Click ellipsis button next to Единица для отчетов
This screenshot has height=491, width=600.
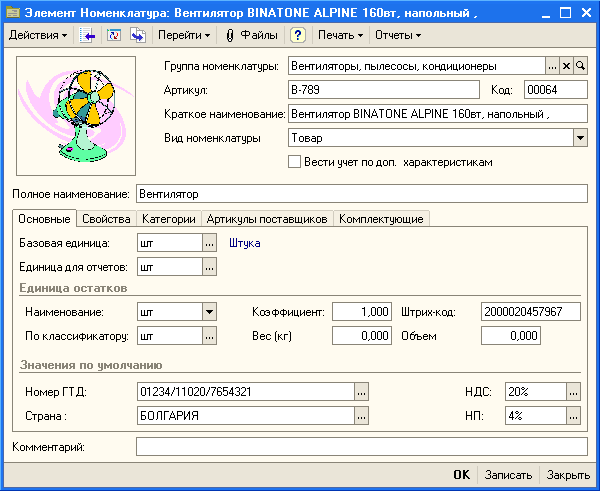[209, 267]
